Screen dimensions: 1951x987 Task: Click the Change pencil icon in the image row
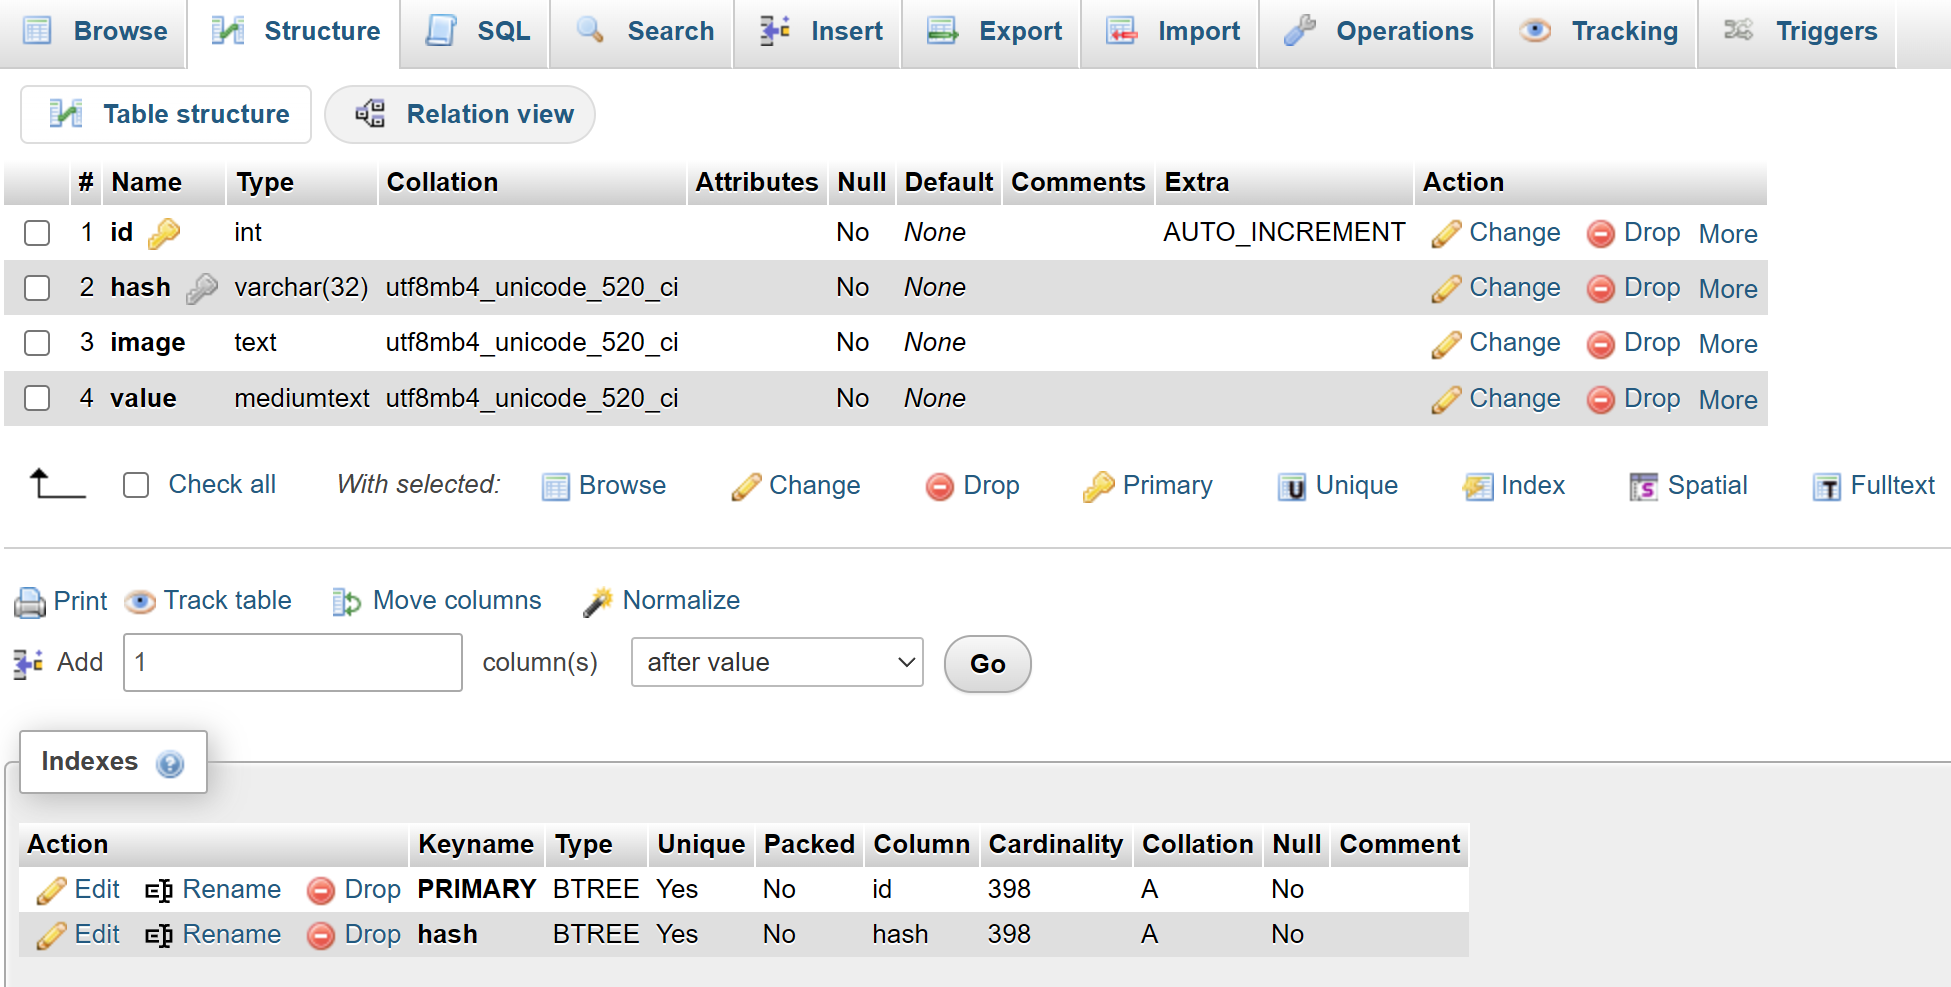[x=1446, y=344]
